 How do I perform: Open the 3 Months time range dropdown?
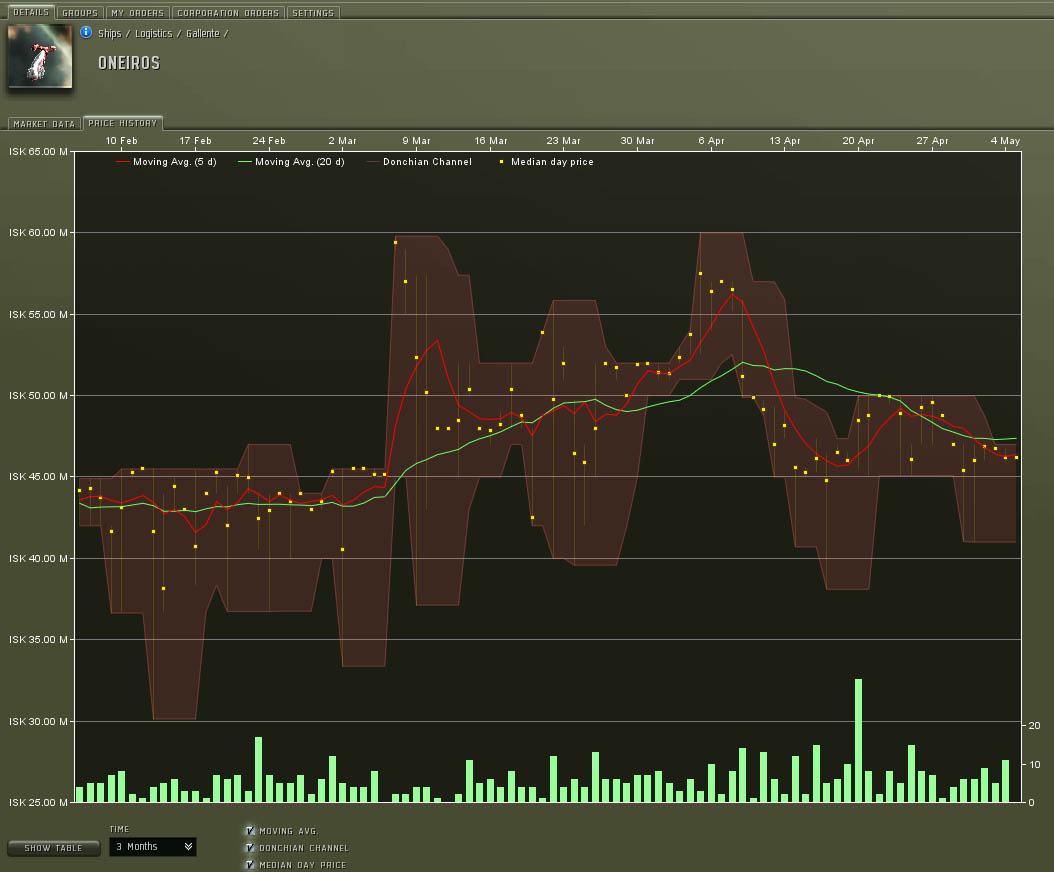(152, 847)
